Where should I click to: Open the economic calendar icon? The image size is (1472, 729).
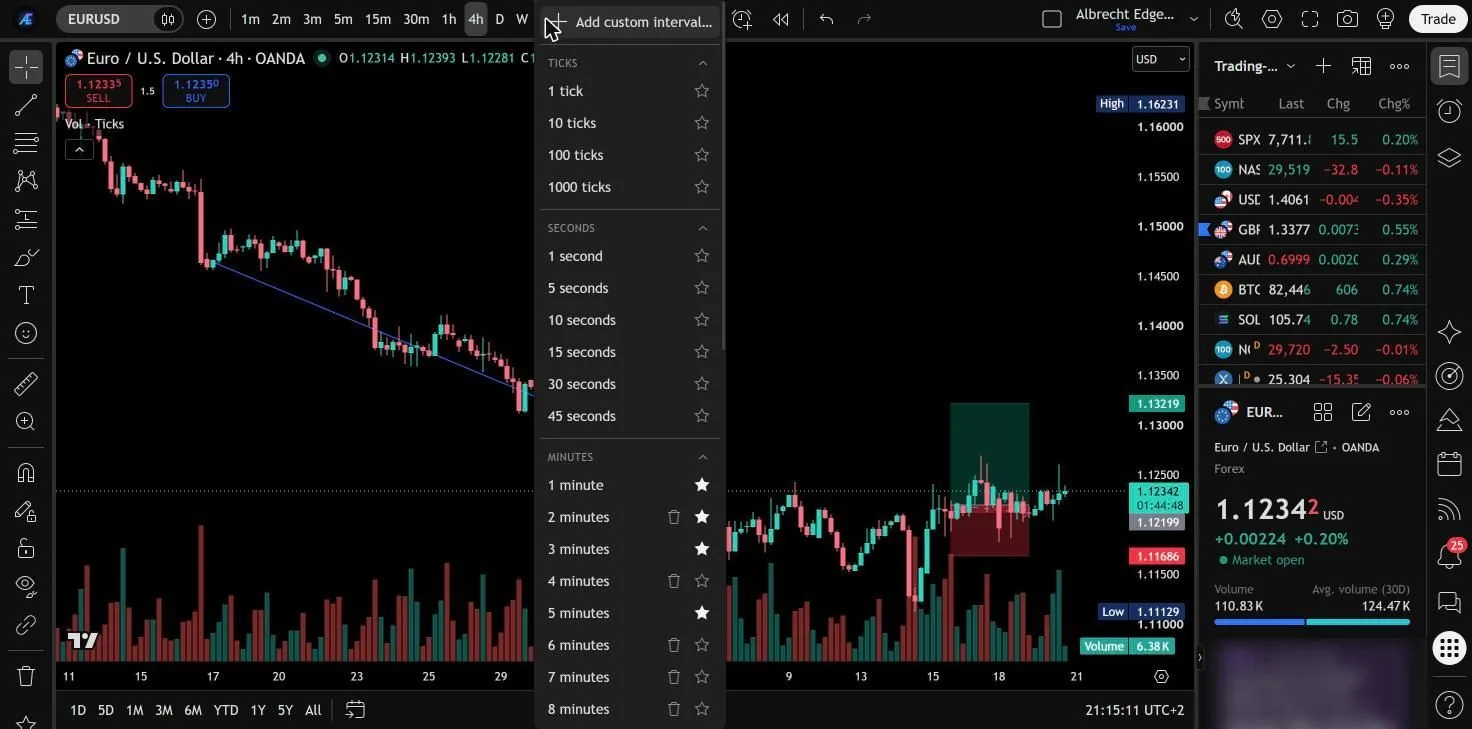[x=1449, y=463]
